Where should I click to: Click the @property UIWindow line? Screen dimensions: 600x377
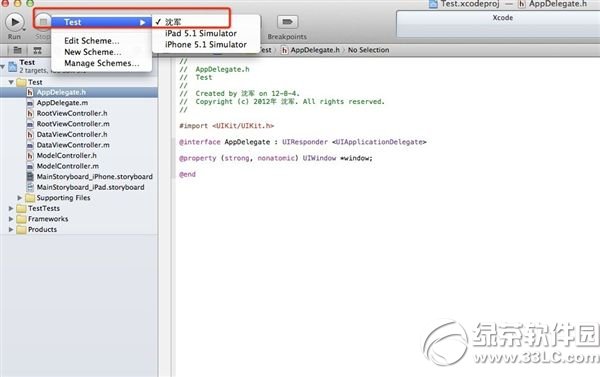click(276, 158)
